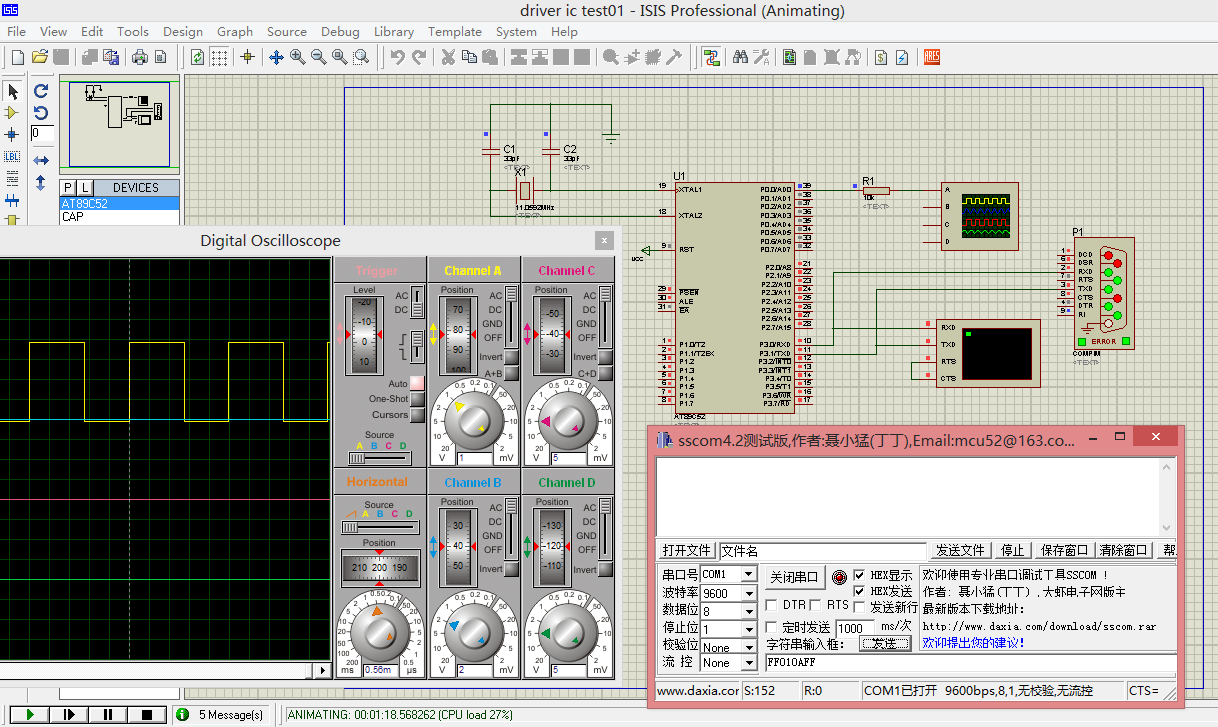Copy to clipboard icon

(469, 57)
